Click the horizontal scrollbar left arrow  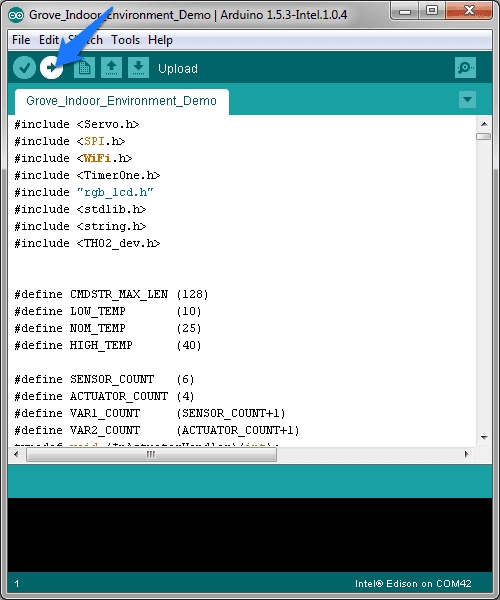16,454
